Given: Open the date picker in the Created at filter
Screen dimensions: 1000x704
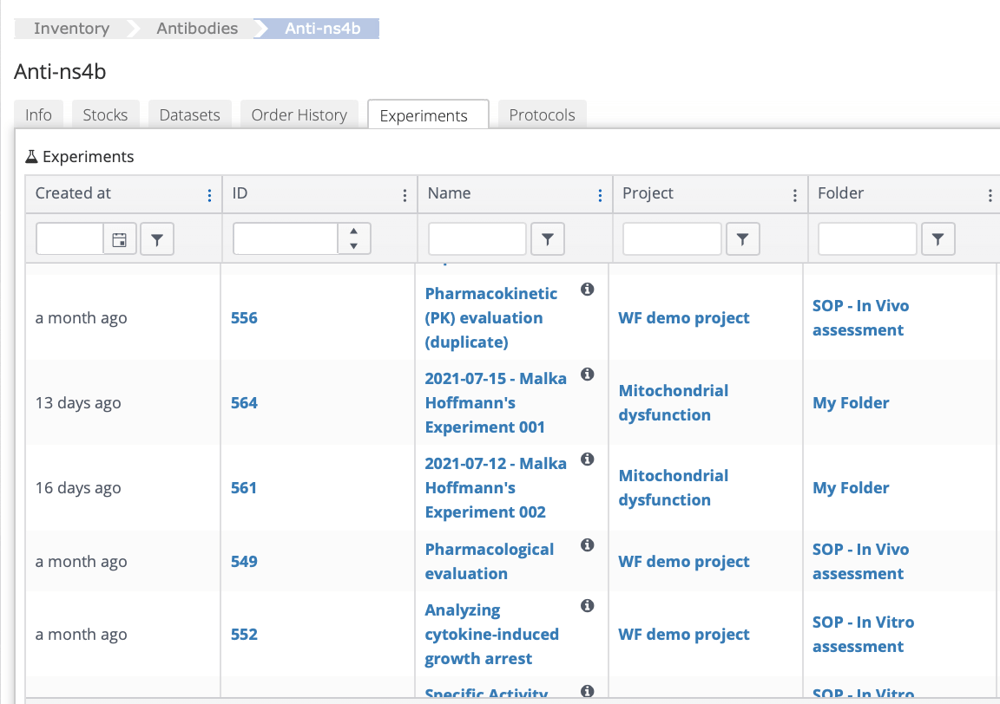Looking at the screenshot, I should [x=117, y=238].
